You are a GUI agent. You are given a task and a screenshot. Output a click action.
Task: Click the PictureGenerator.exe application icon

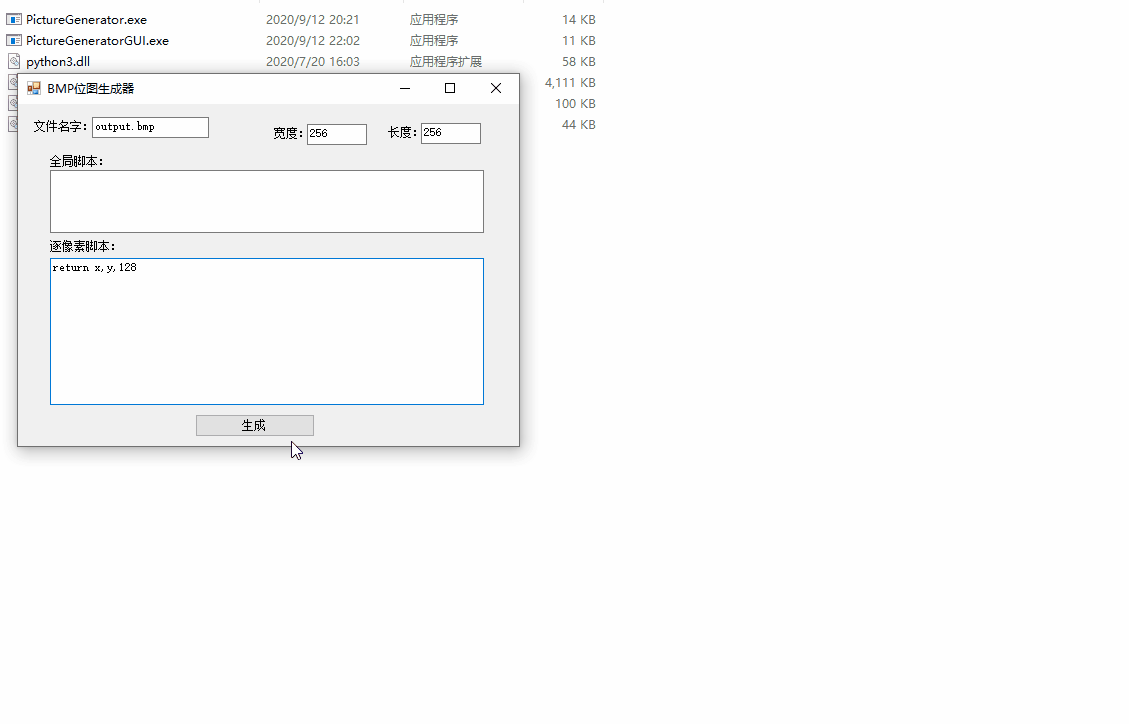14,18
